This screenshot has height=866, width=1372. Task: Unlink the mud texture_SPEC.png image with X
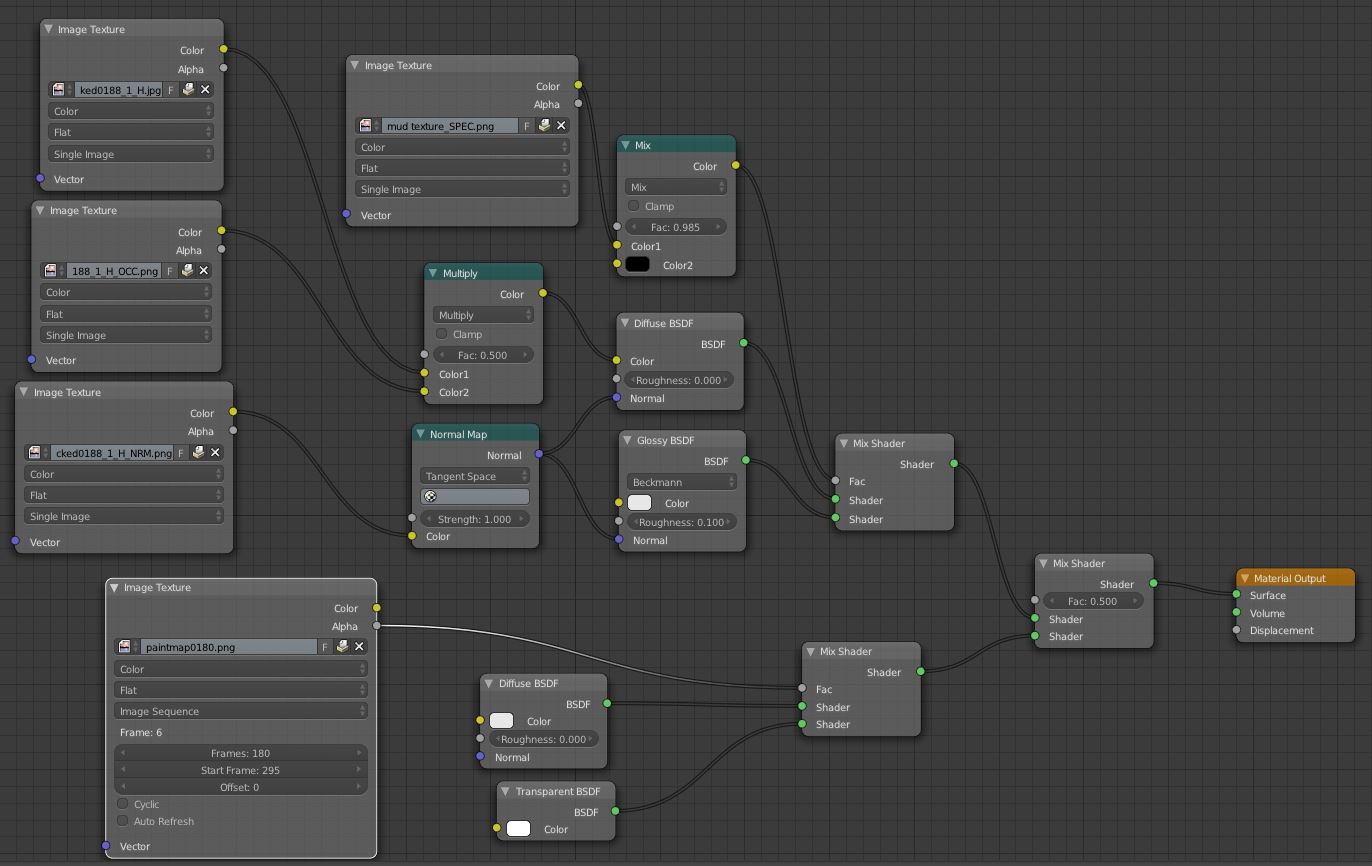coord(561,126)
